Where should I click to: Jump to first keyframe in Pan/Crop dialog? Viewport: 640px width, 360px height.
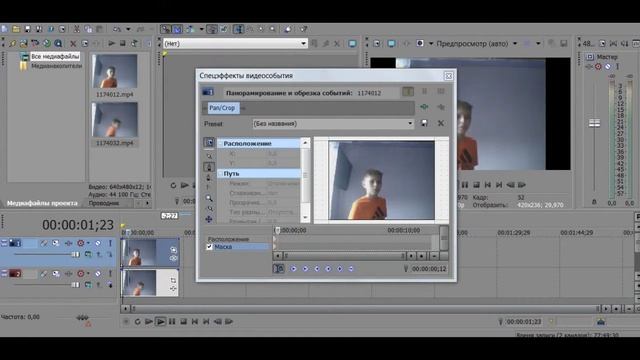[293, 269]
